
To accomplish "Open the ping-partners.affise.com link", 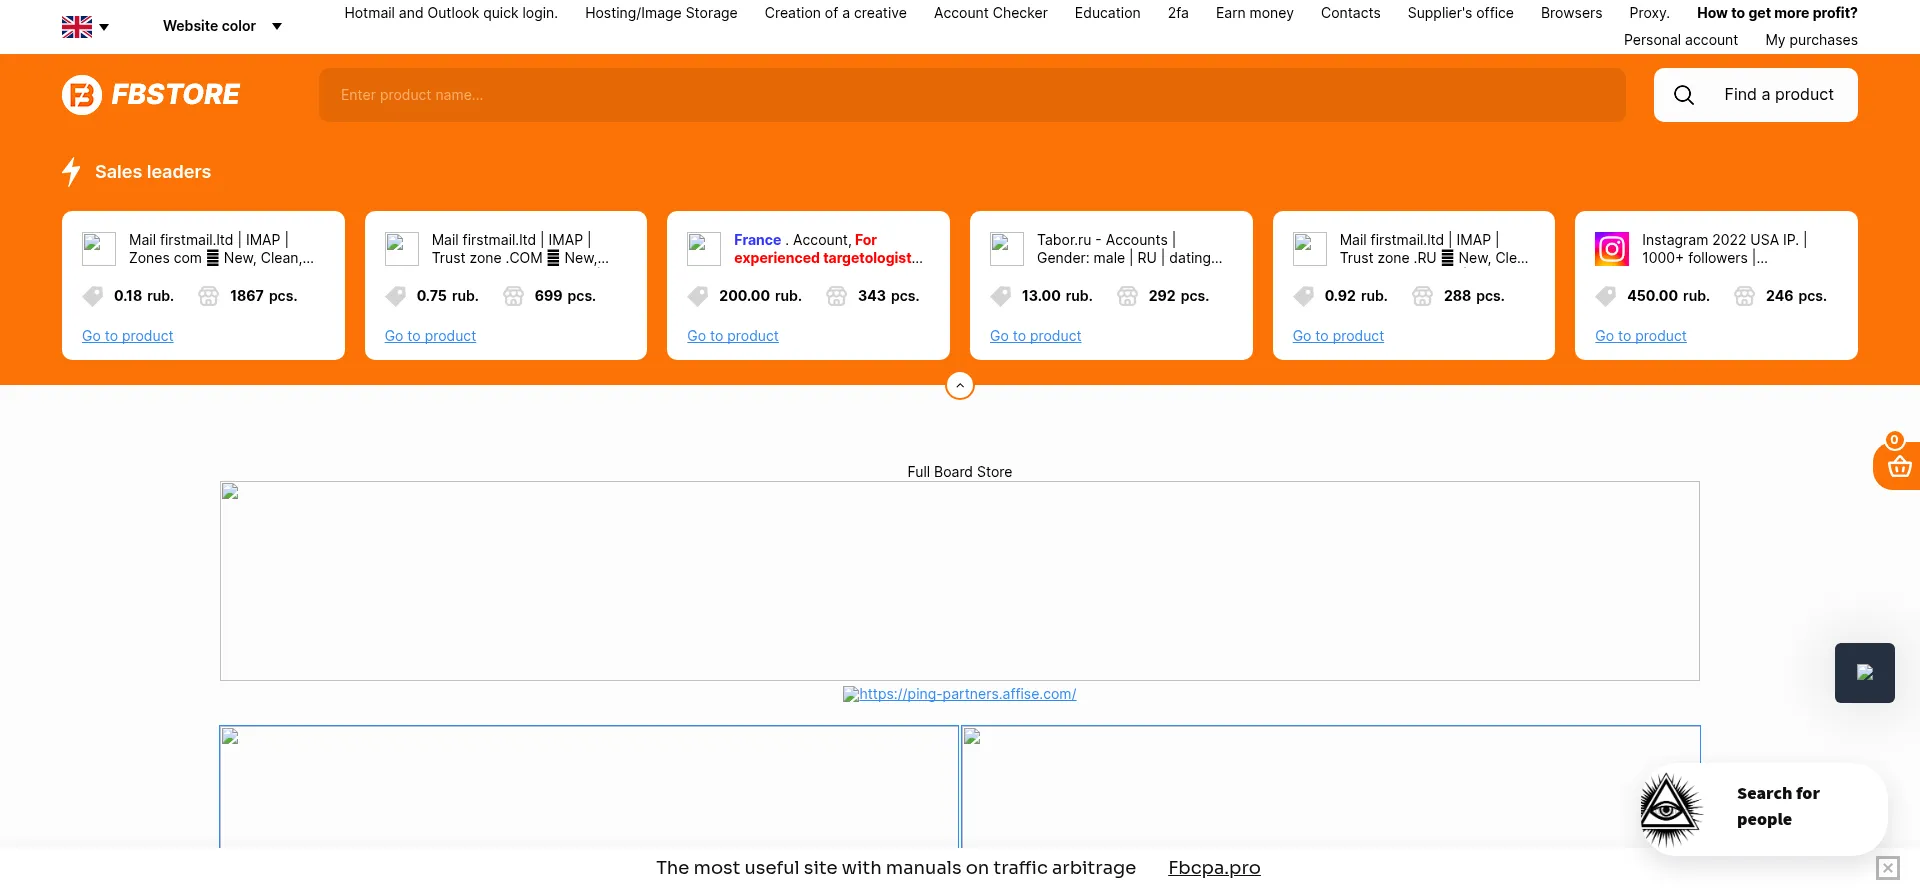I will (x=960, y=694).
